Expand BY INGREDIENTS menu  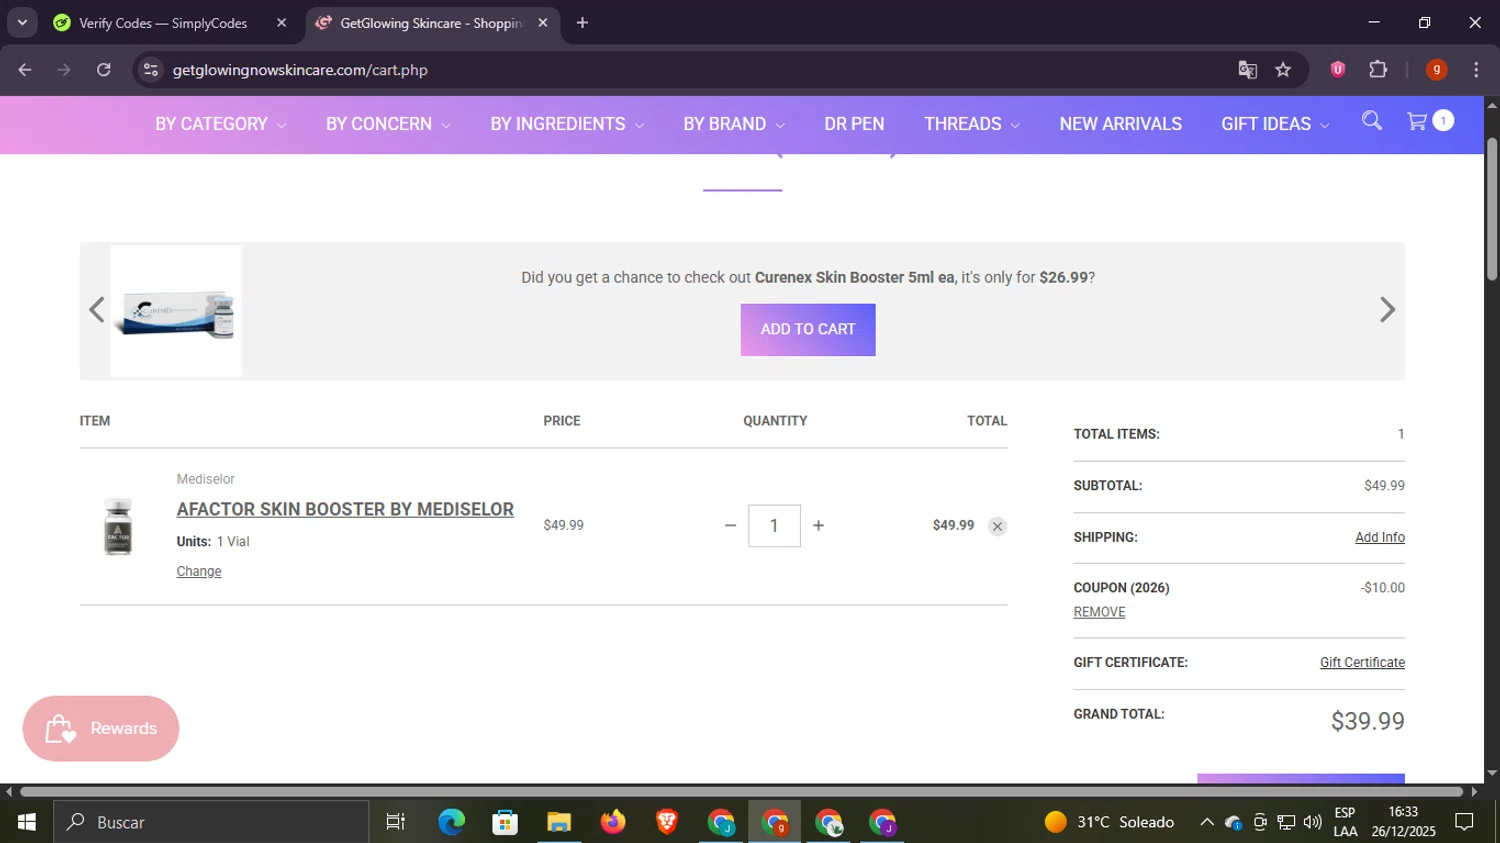567,124
